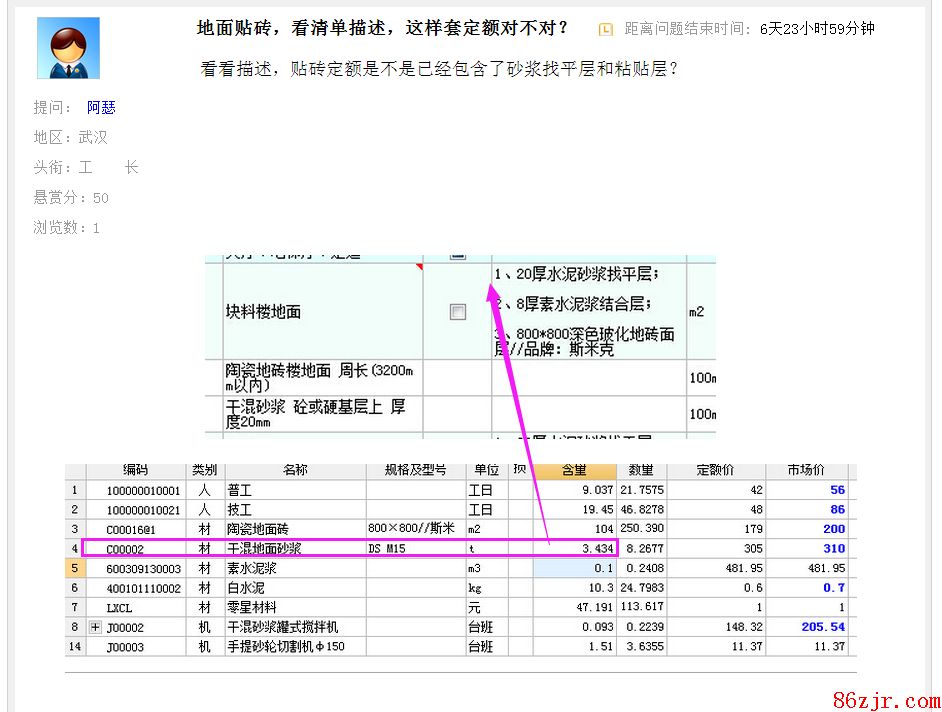Screen dimensions: 942x712
Task: Expand the J00002 row plus icon
Action: coord(96,627)
